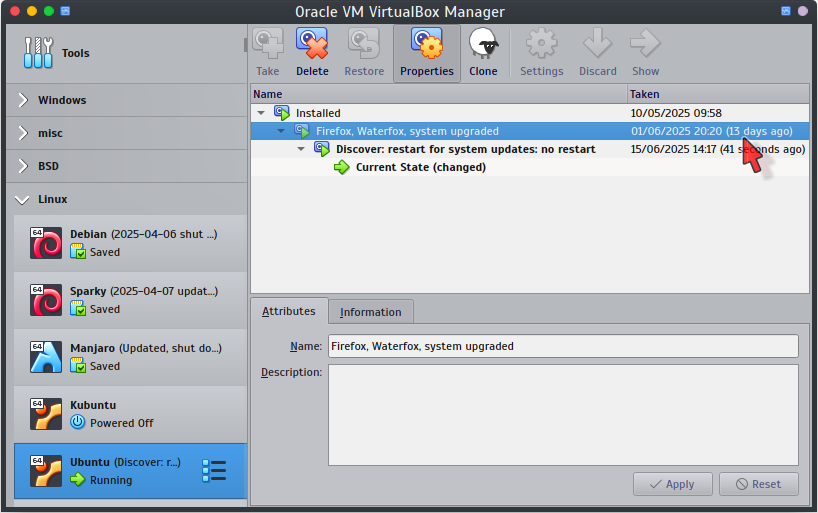The width and height of the screenshot is (818, 513).
Task: Click the Show VM window arrow icon
Action: tap(645, 44)
